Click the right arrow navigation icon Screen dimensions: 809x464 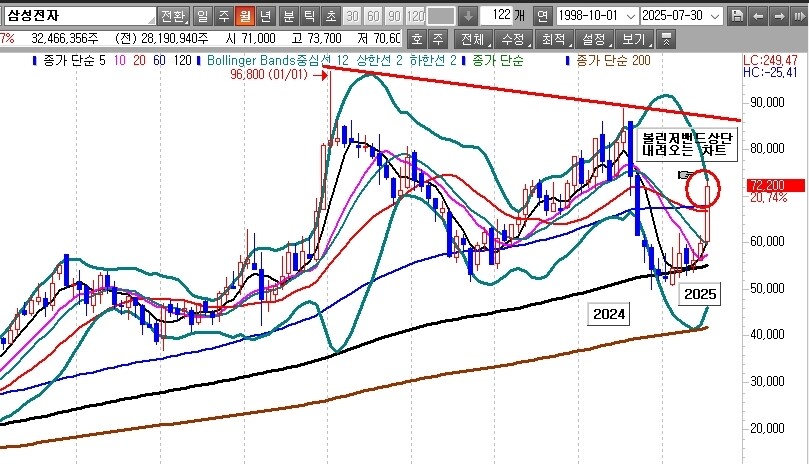pyautogui.click(x=779, y=16)
